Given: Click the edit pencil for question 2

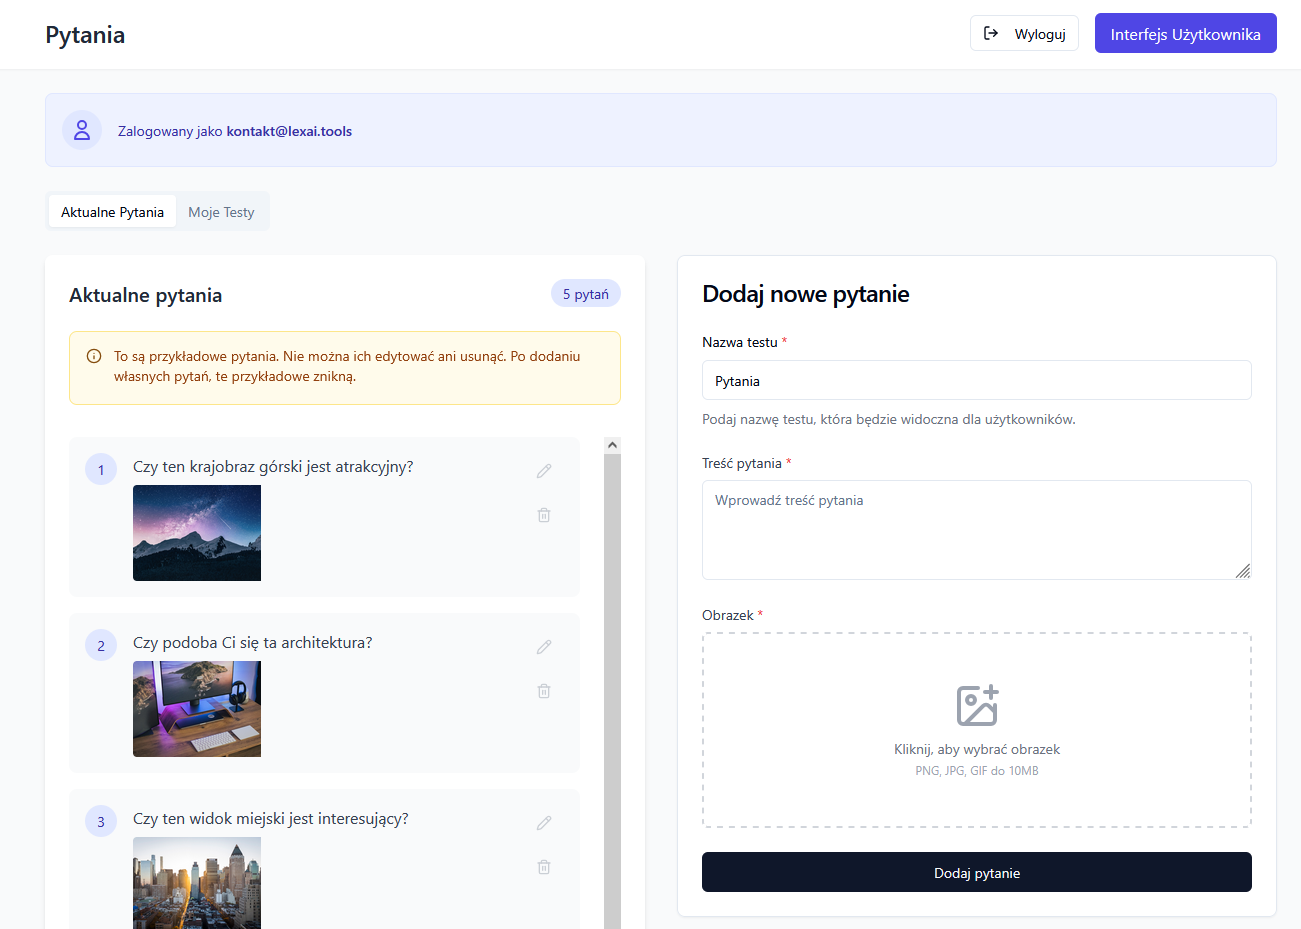Looking at the screenshot, I should pyautogui.click(x=544, y=647).
